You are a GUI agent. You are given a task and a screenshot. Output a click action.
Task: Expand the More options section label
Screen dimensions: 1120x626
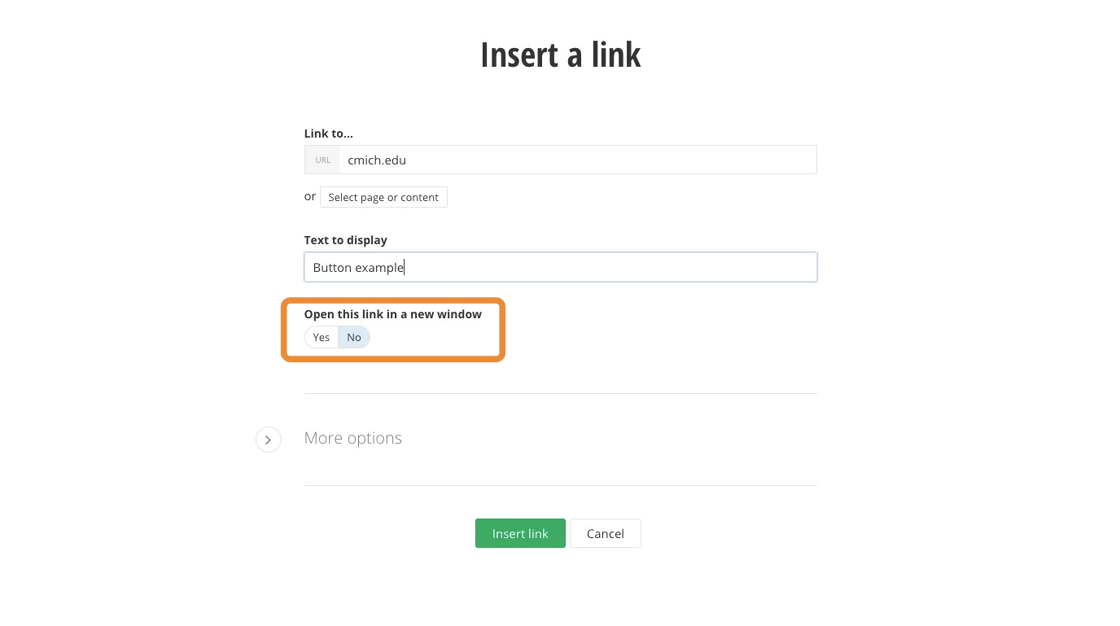(x=353, y=438)
